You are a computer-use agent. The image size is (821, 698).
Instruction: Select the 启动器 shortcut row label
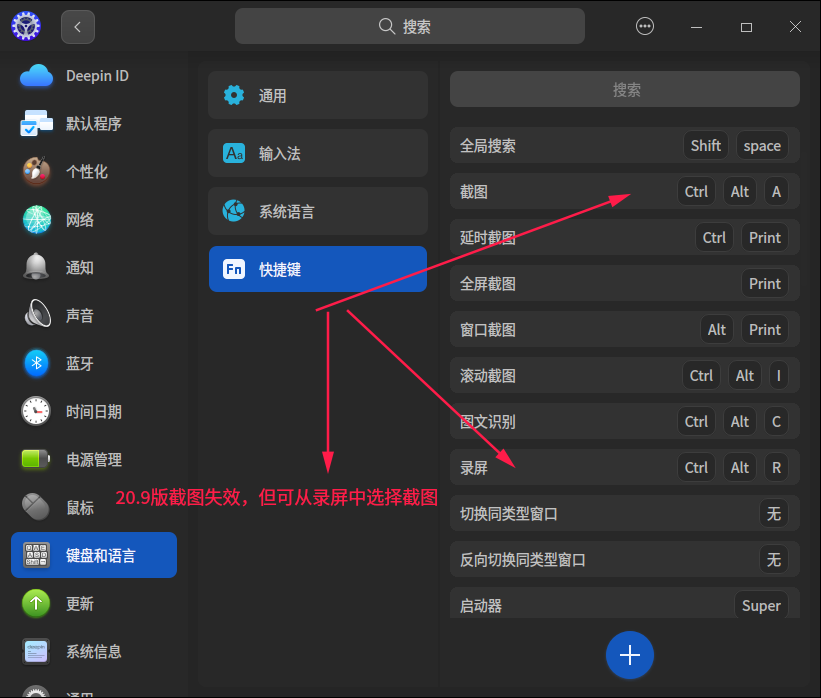coord(481,606)
